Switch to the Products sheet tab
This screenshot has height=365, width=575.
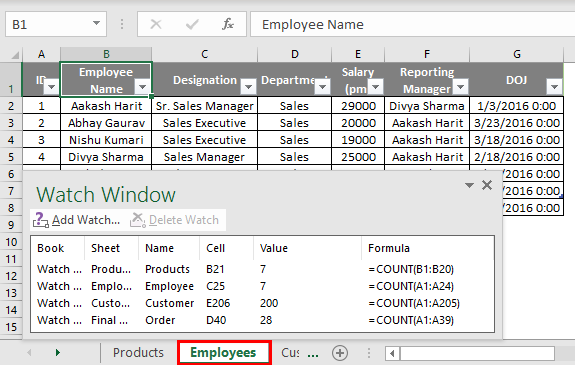[x=138, y=353]
